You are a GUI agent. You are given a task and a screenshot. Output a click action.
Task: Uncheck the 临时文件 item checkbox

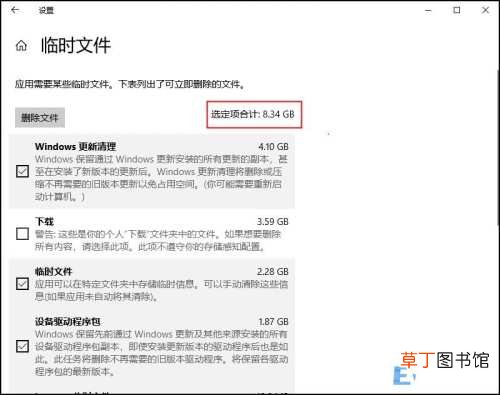(22, 284)
